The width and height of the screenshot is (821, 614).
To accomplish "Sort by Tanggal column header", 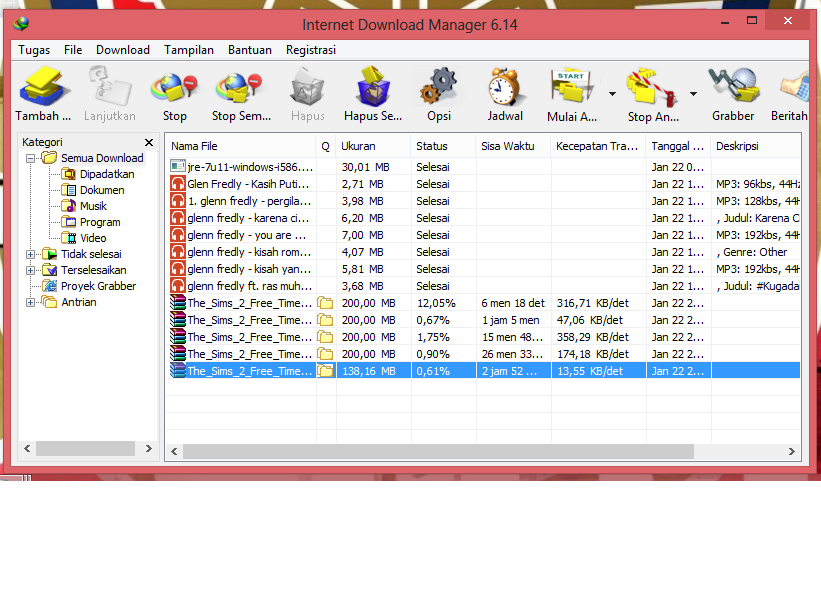I will point(678,146).
